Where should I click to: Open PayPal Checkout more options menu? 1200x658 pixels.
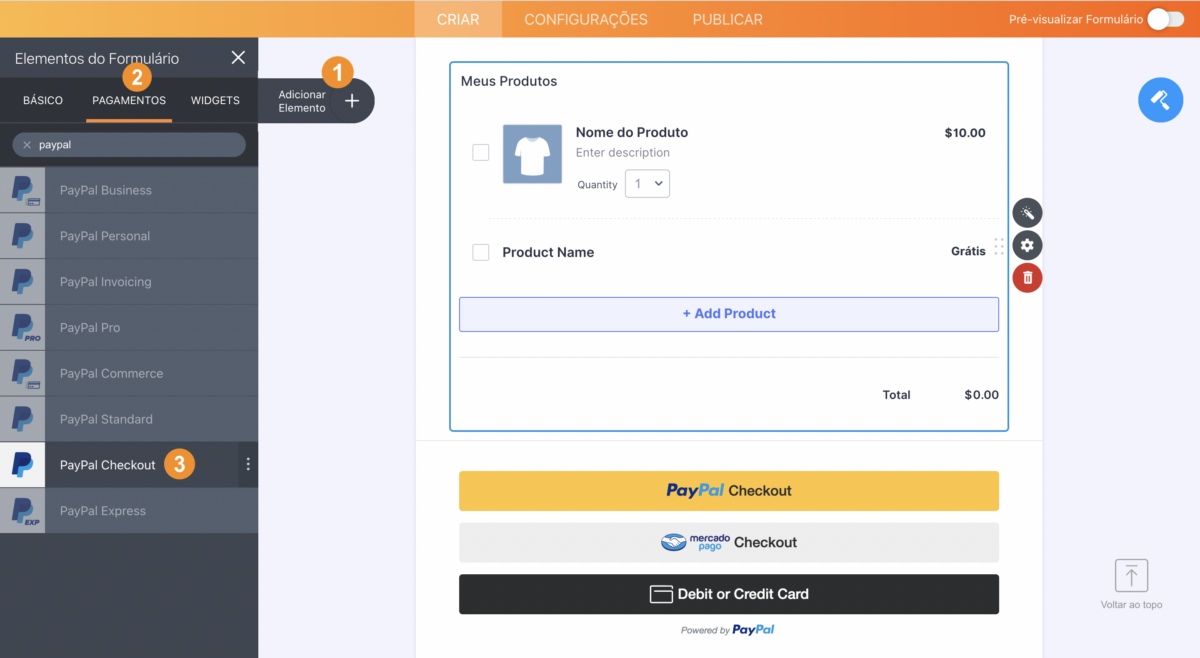[248, 464]
